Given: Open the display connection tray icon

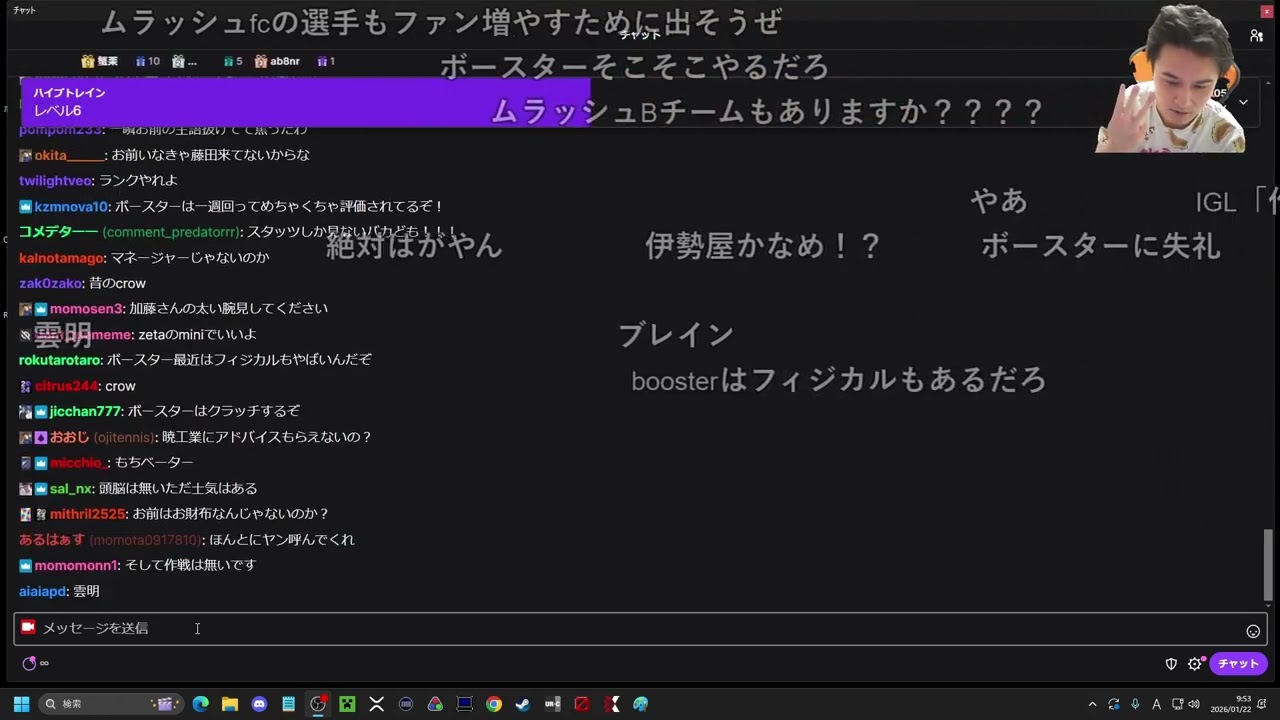Looking at the screenshot, I should tap(1178, 704).
